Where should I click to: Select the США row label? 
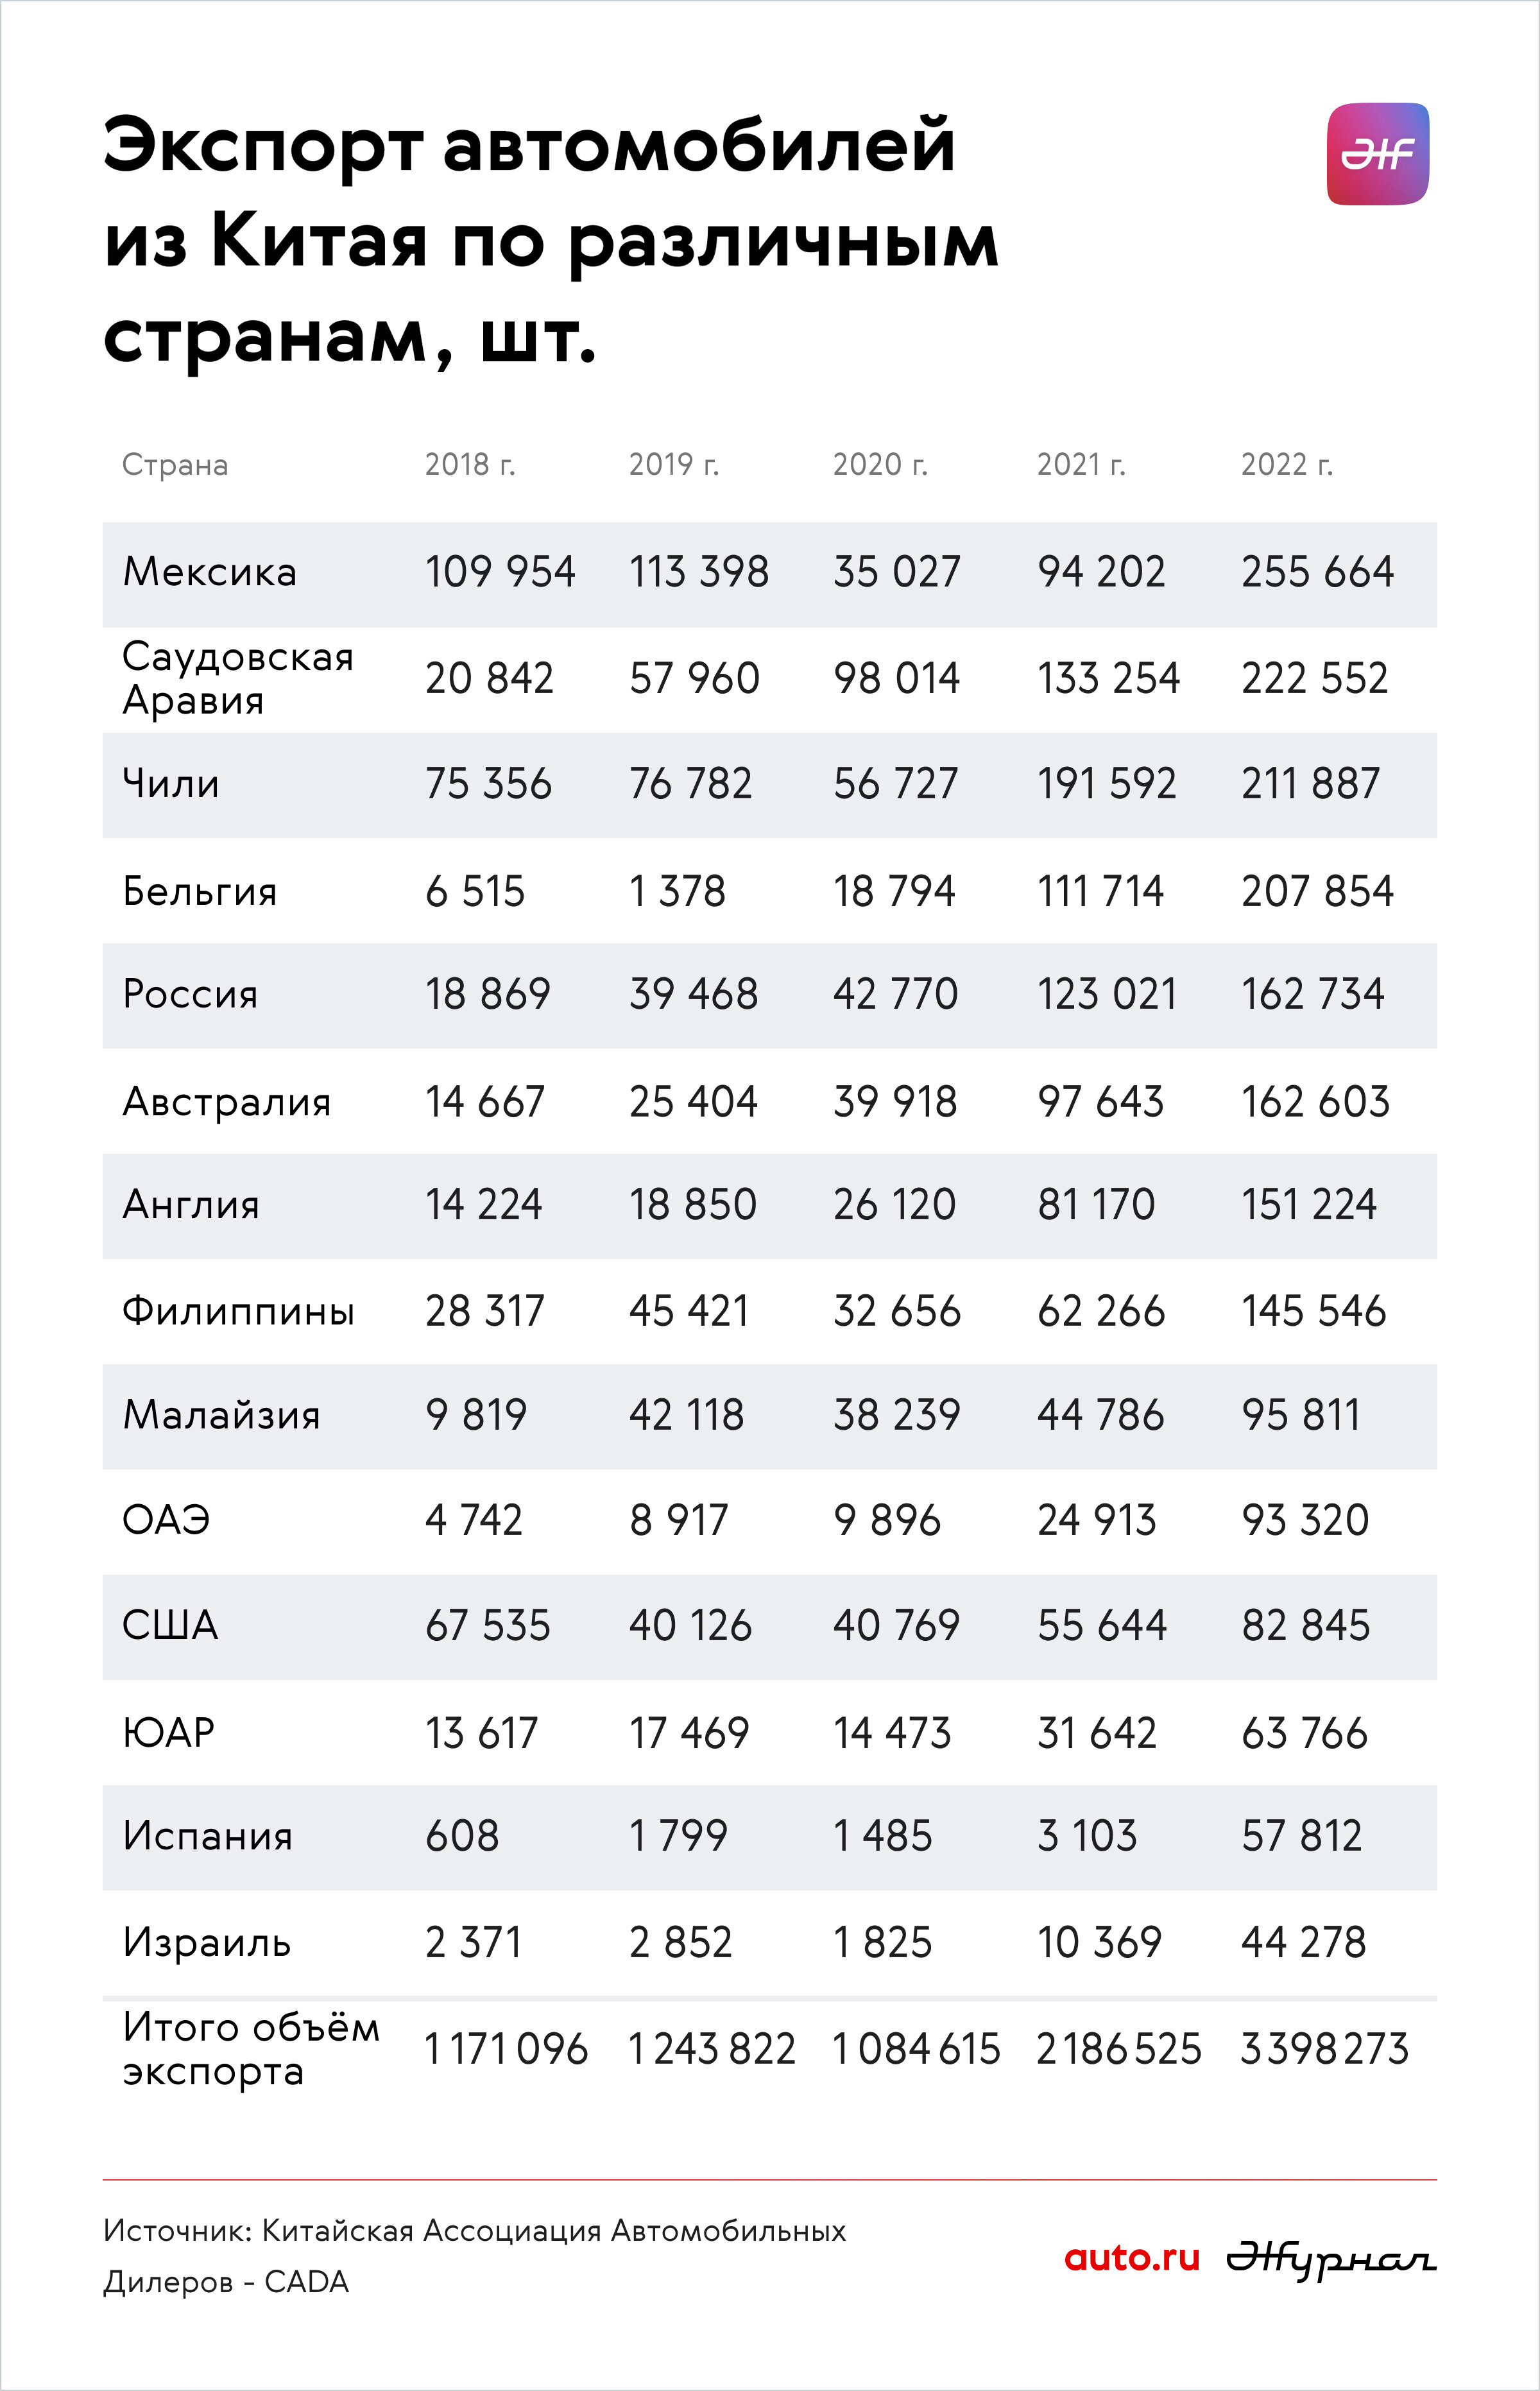click(170, 1625)
